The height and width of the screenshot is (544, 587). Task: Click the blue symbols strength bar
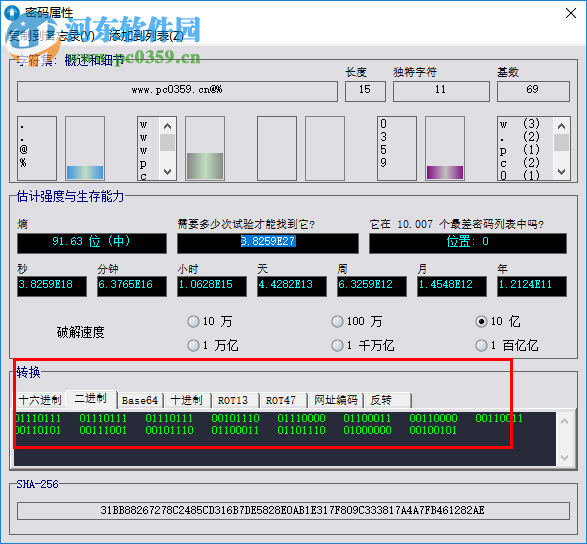85,172
